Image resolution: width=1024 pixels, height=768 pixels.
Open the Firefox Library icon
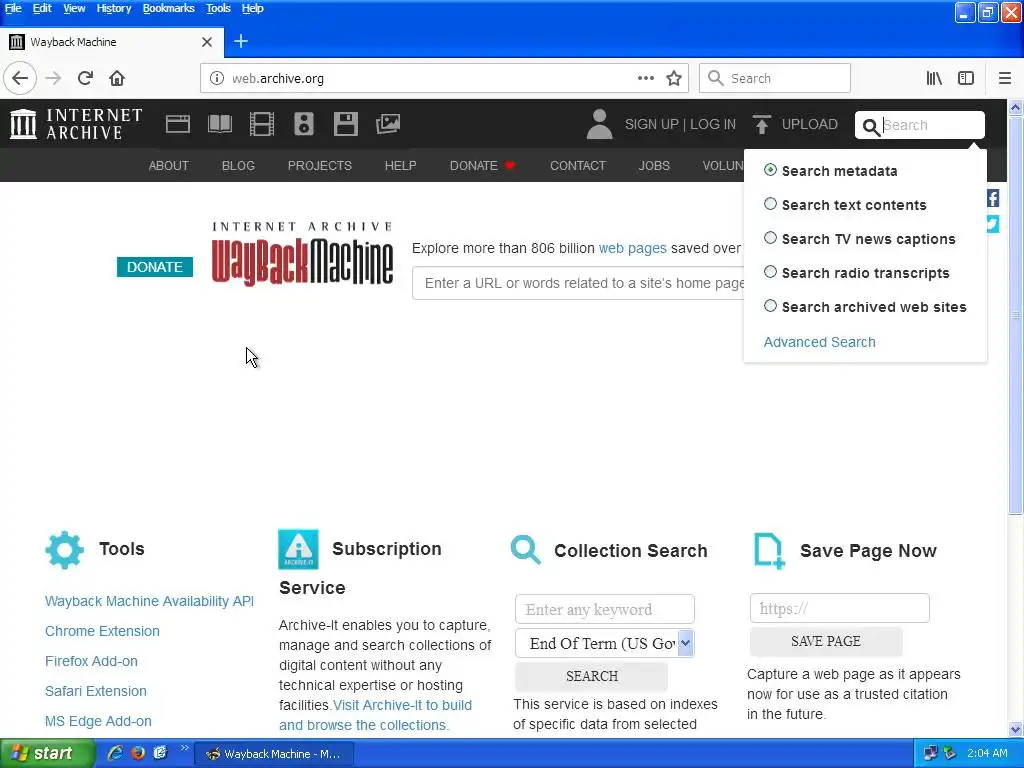(x=934, y=78)
